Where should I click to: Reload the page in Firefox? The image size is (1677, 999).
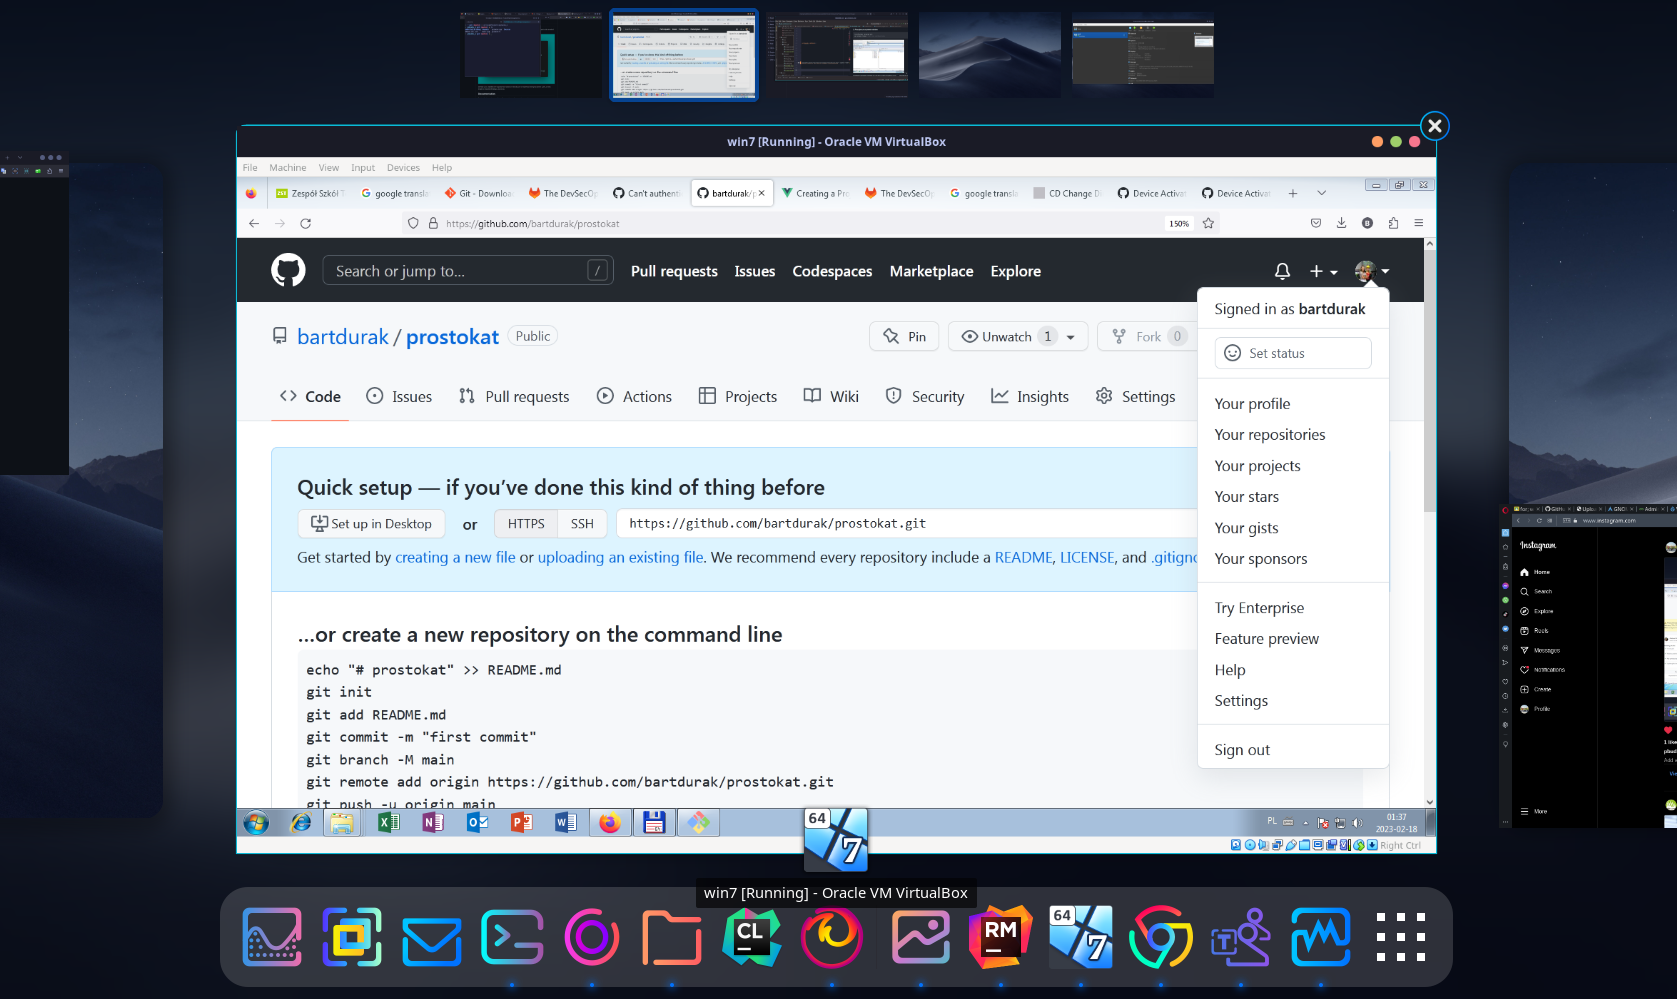pyautogui.click(x=306, y=224)
